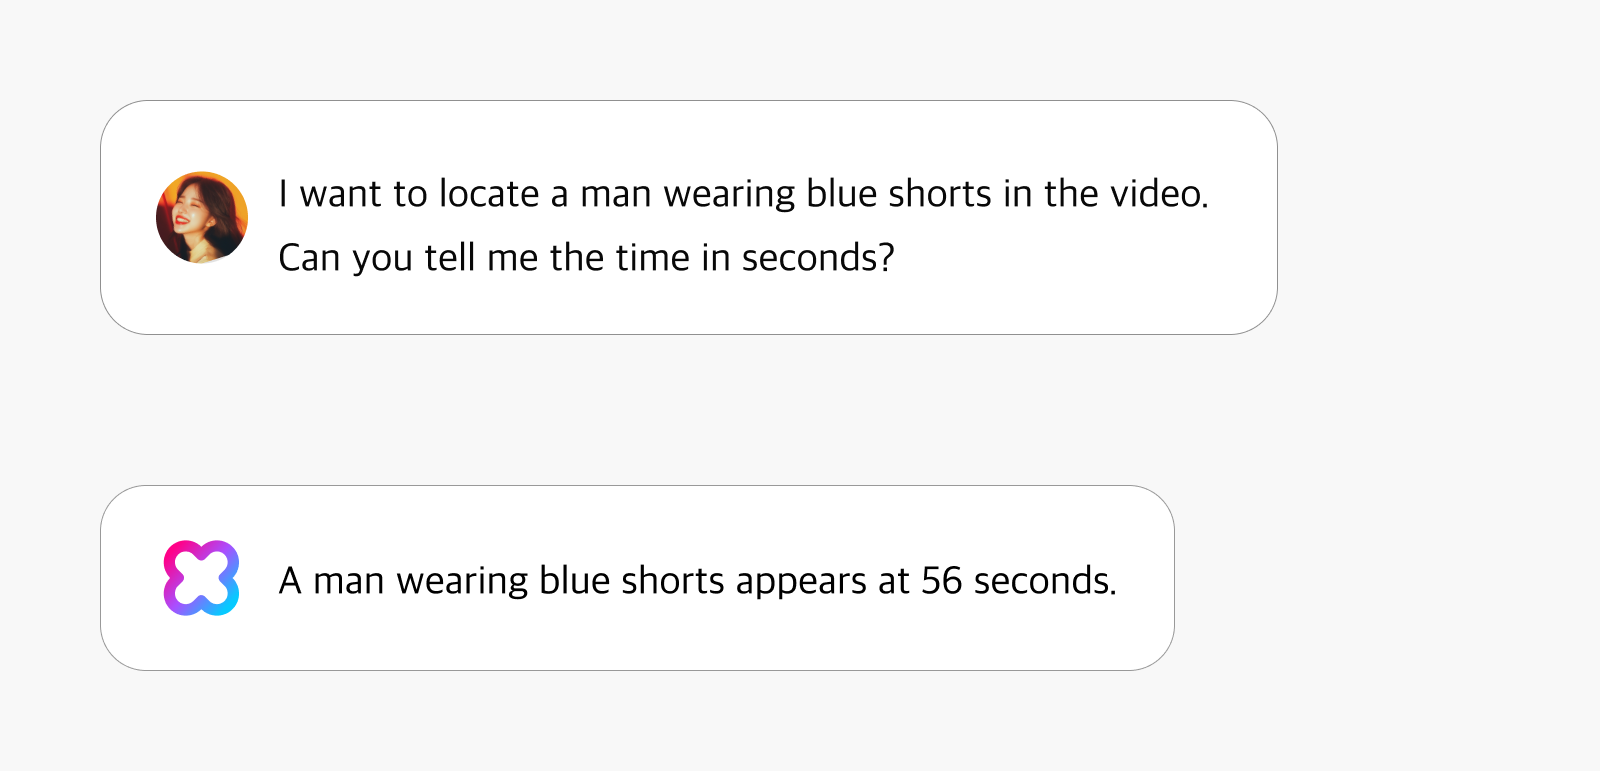This screenshot has height=771, width=1600.
Task: Click the line "I want to locate a man"
Action: point(743,194)
